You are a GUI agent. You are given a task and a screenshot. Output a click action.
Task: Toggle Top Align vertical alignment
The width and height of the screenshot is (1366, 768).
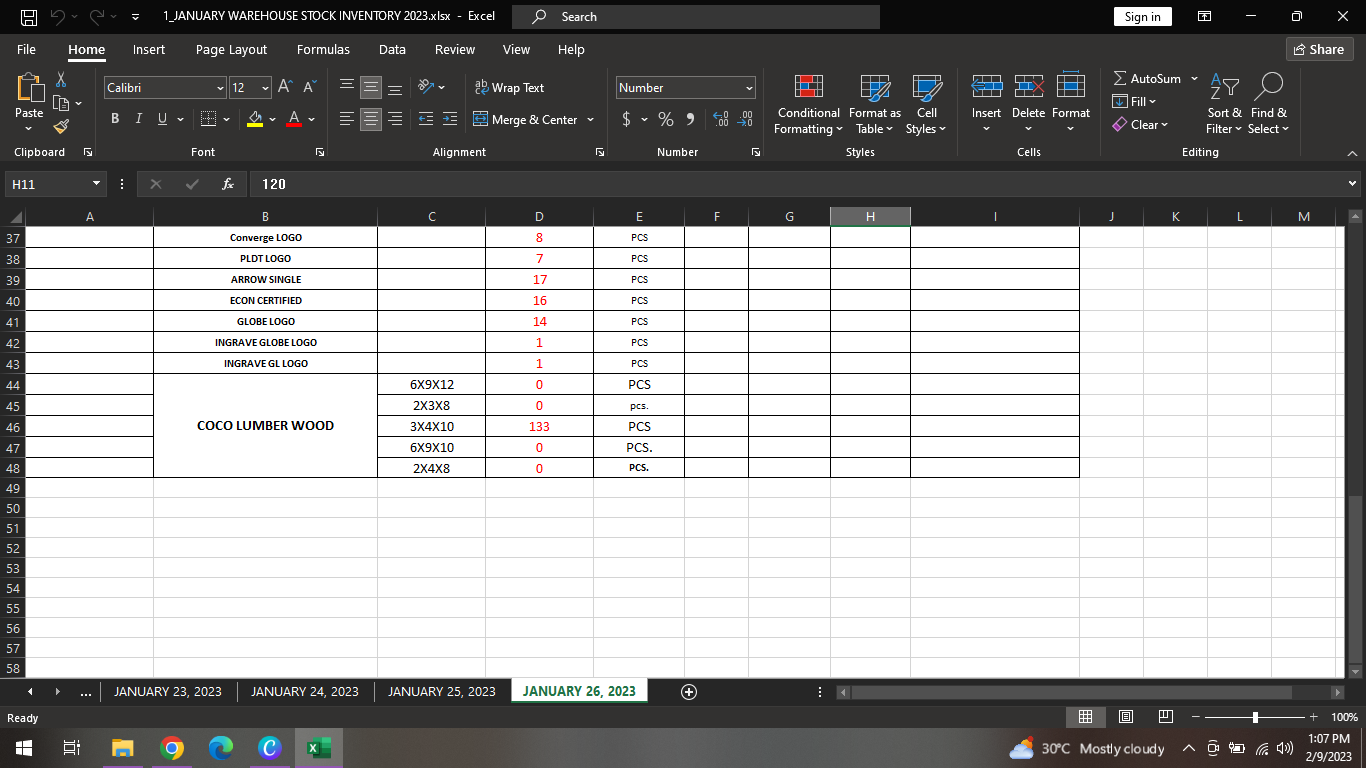click(x=347, y=88)
